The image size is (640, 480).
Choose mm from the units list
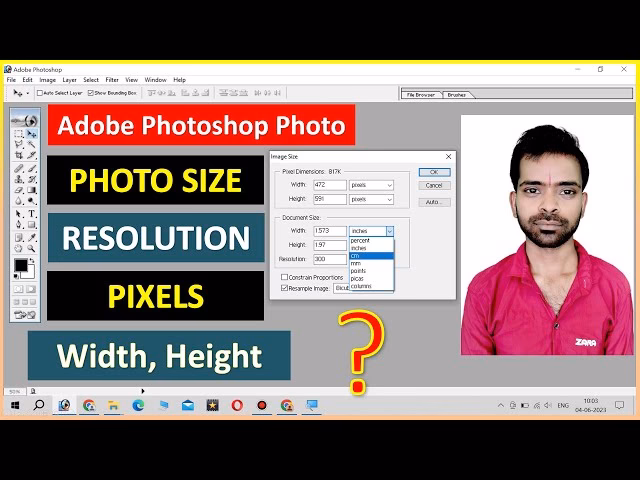pos(371,263)
